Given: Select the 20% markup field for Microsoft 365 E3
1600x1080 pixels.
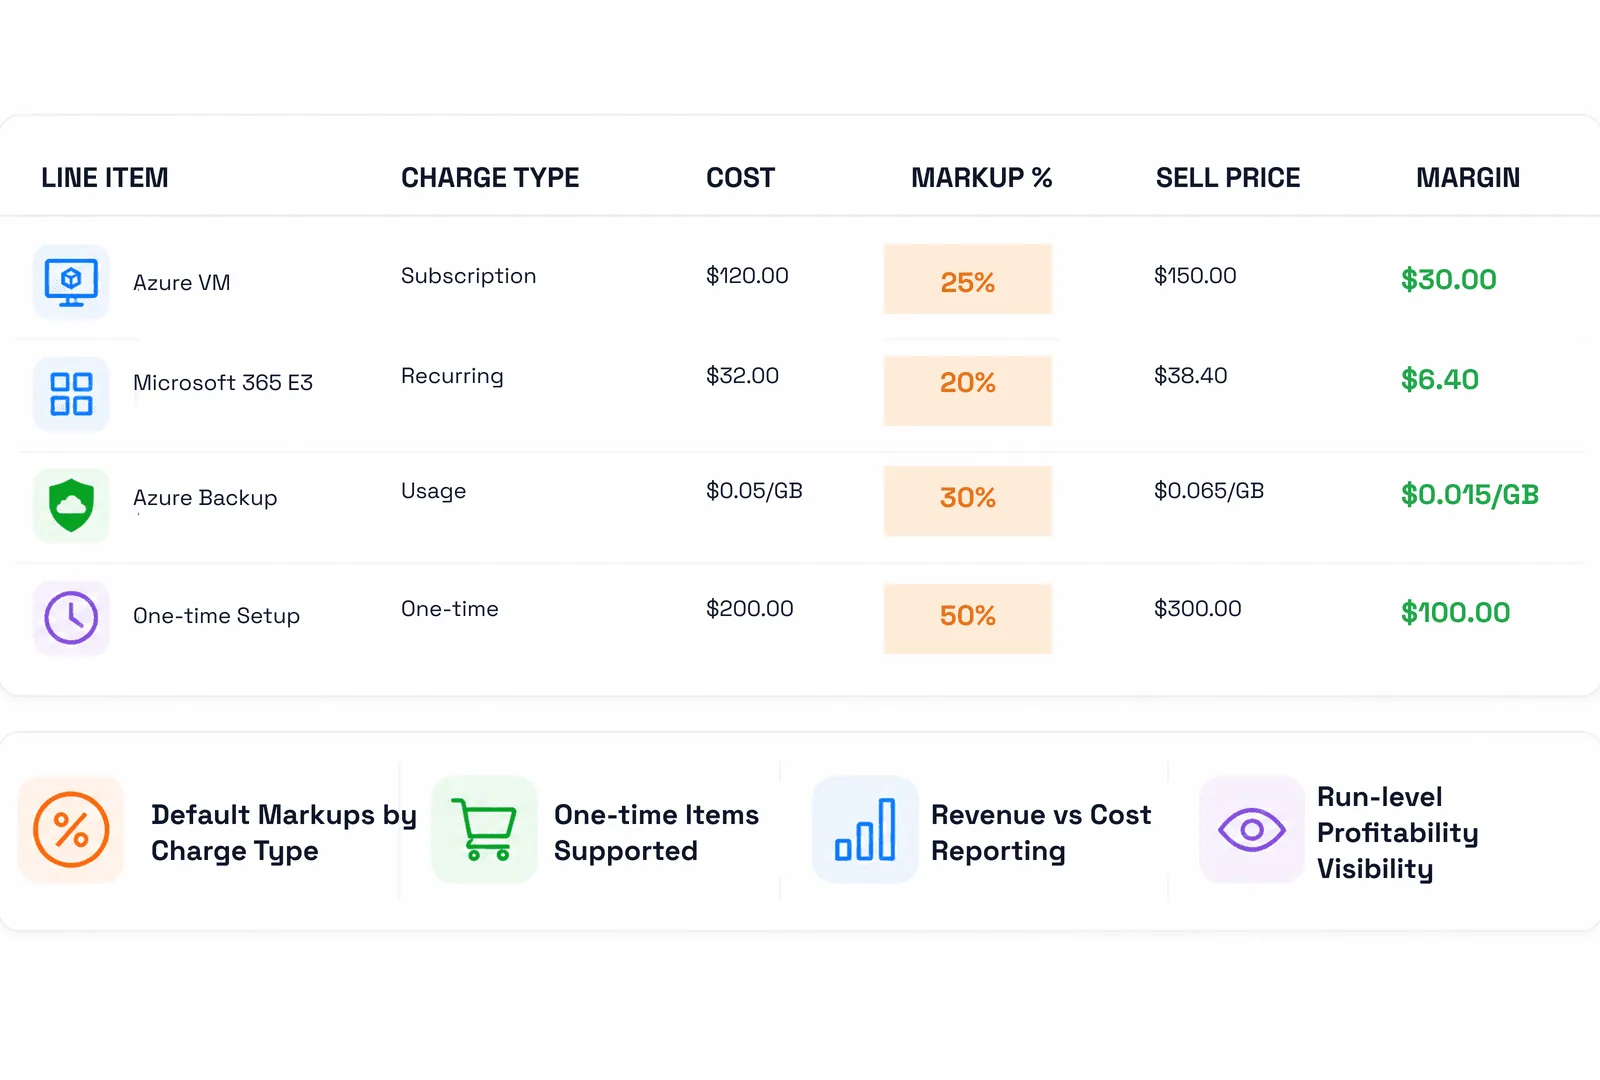Looking at the screenshot, I should pyautogui.click(x=968, y=391).
